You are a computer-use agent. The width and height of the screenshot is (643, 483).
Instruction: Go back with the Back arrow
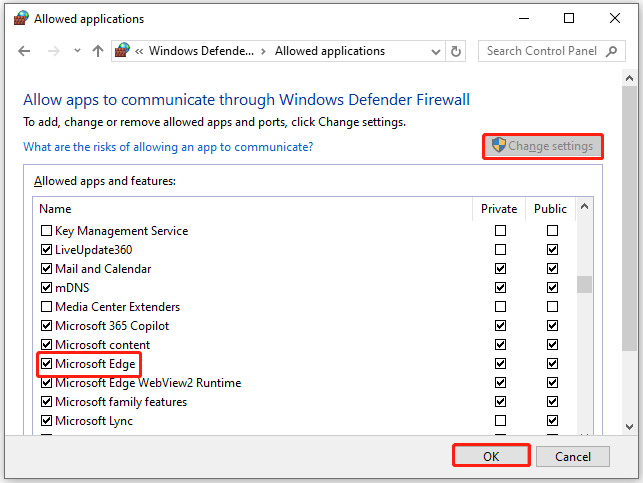[x=24, y=51]
